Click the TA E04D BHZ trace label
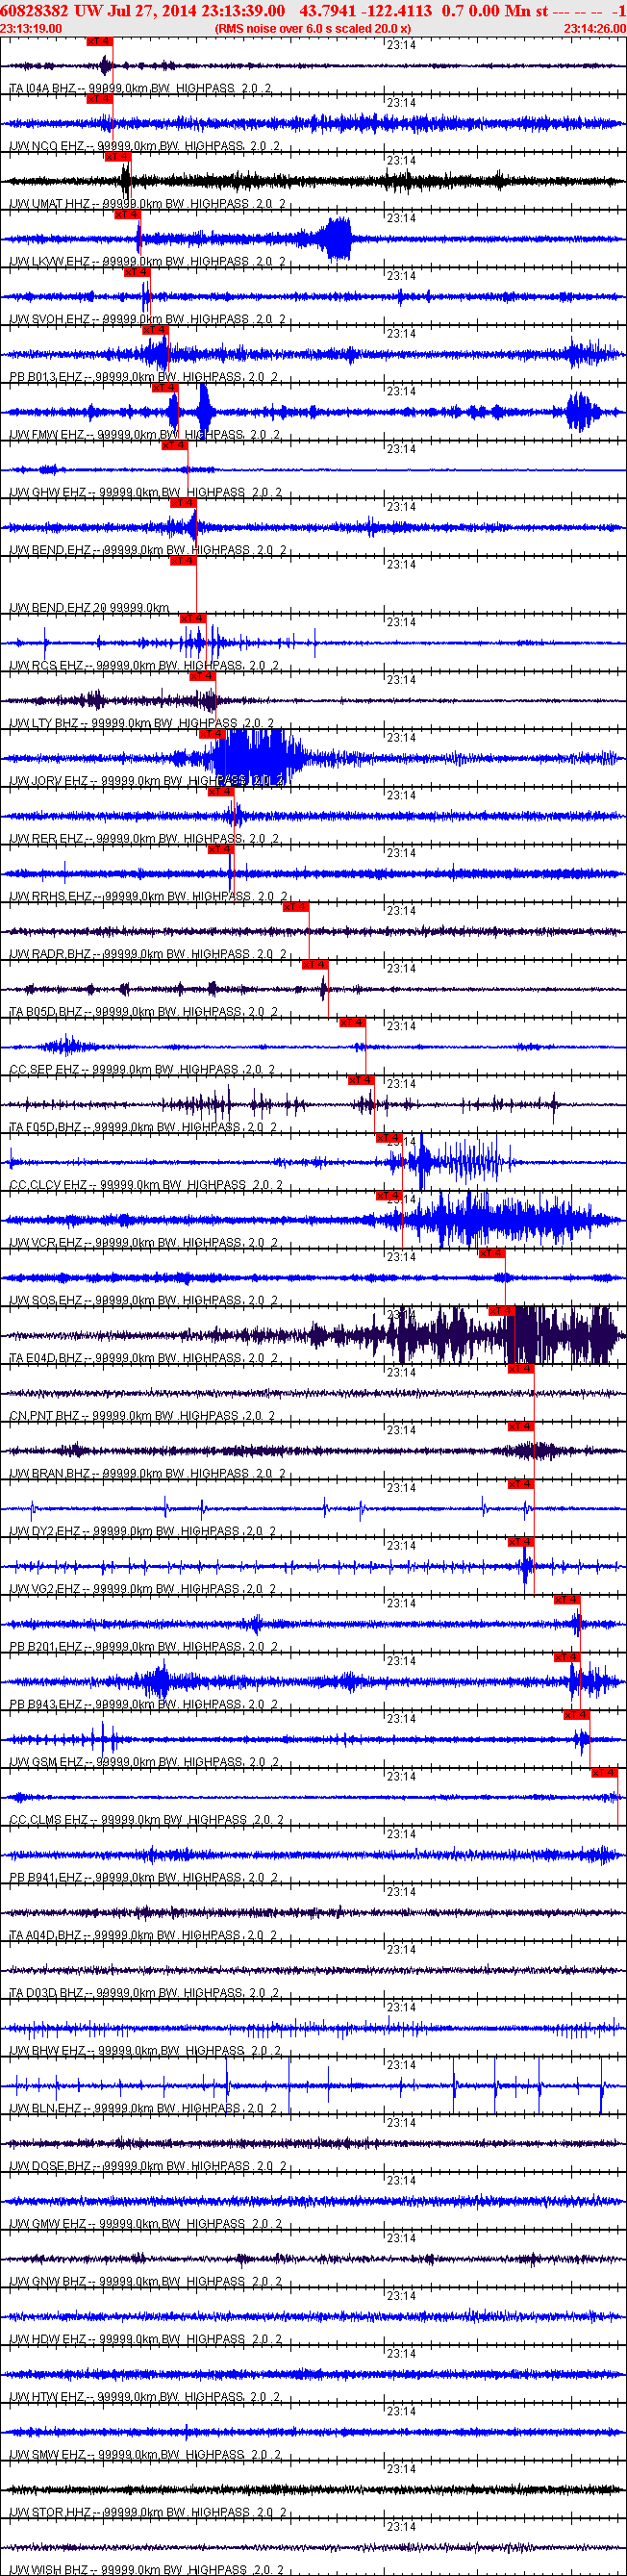 click(144, 1360)
